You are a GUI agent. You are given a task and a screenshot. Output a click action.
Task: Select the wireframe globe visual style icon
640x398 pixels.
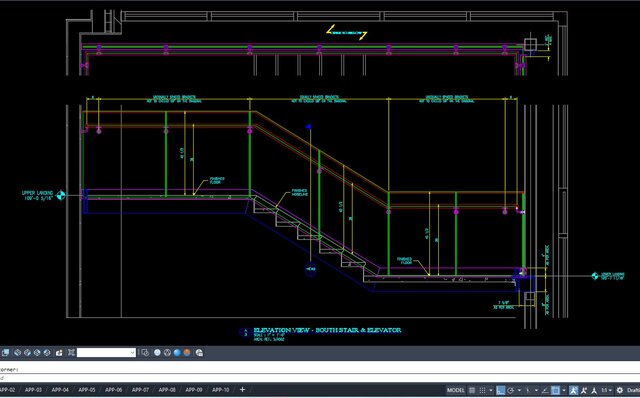(x=167, y=353)
